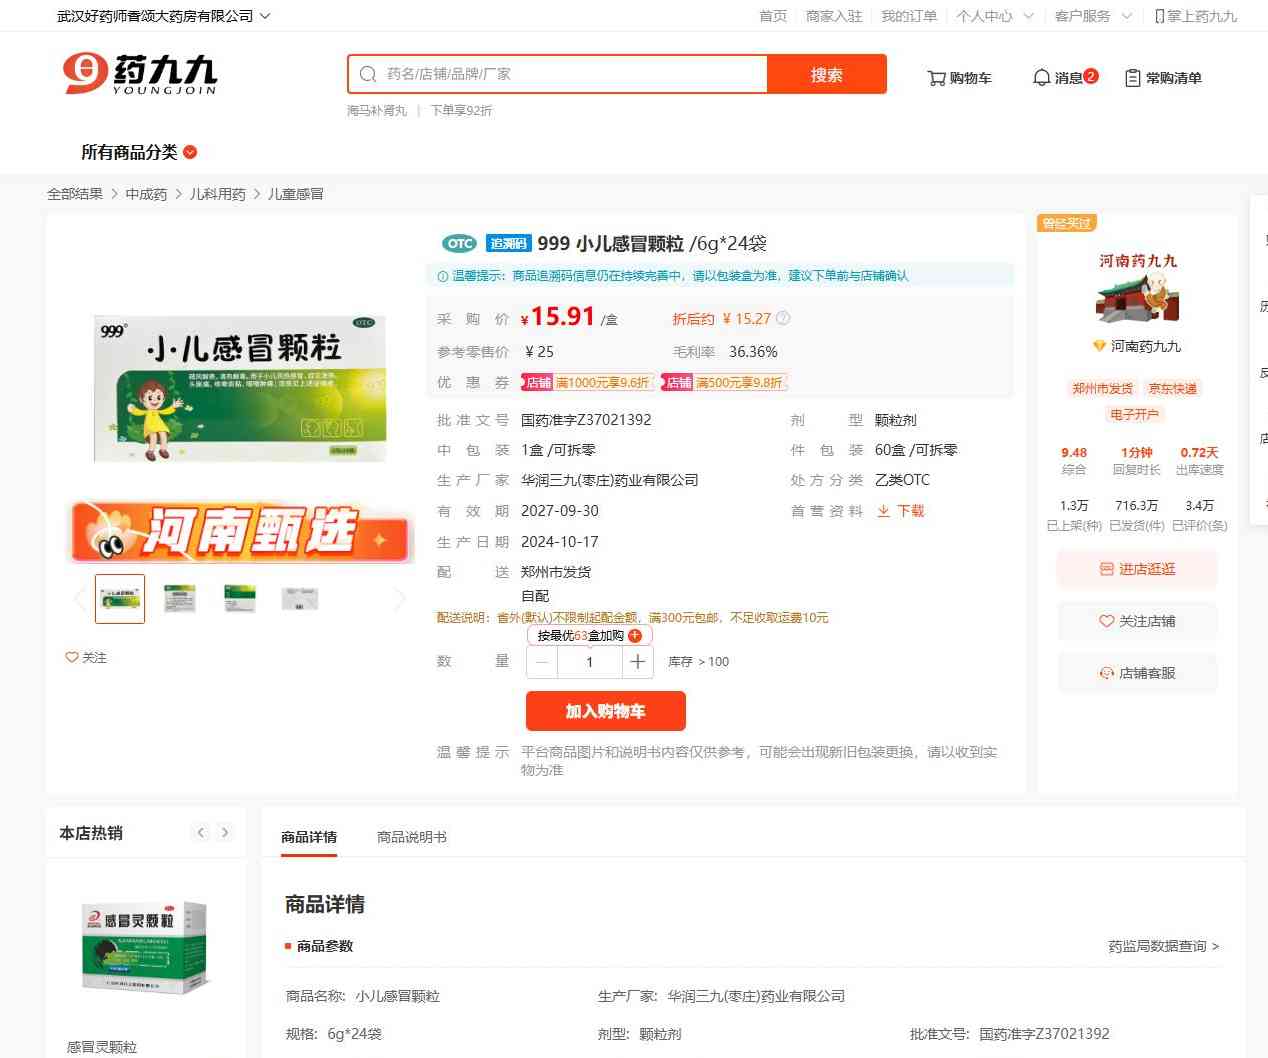The height and width of the screenshot is (1058, 1268).
Task: Switch to the product instructions tab
Action: click(x=411, y=837)
